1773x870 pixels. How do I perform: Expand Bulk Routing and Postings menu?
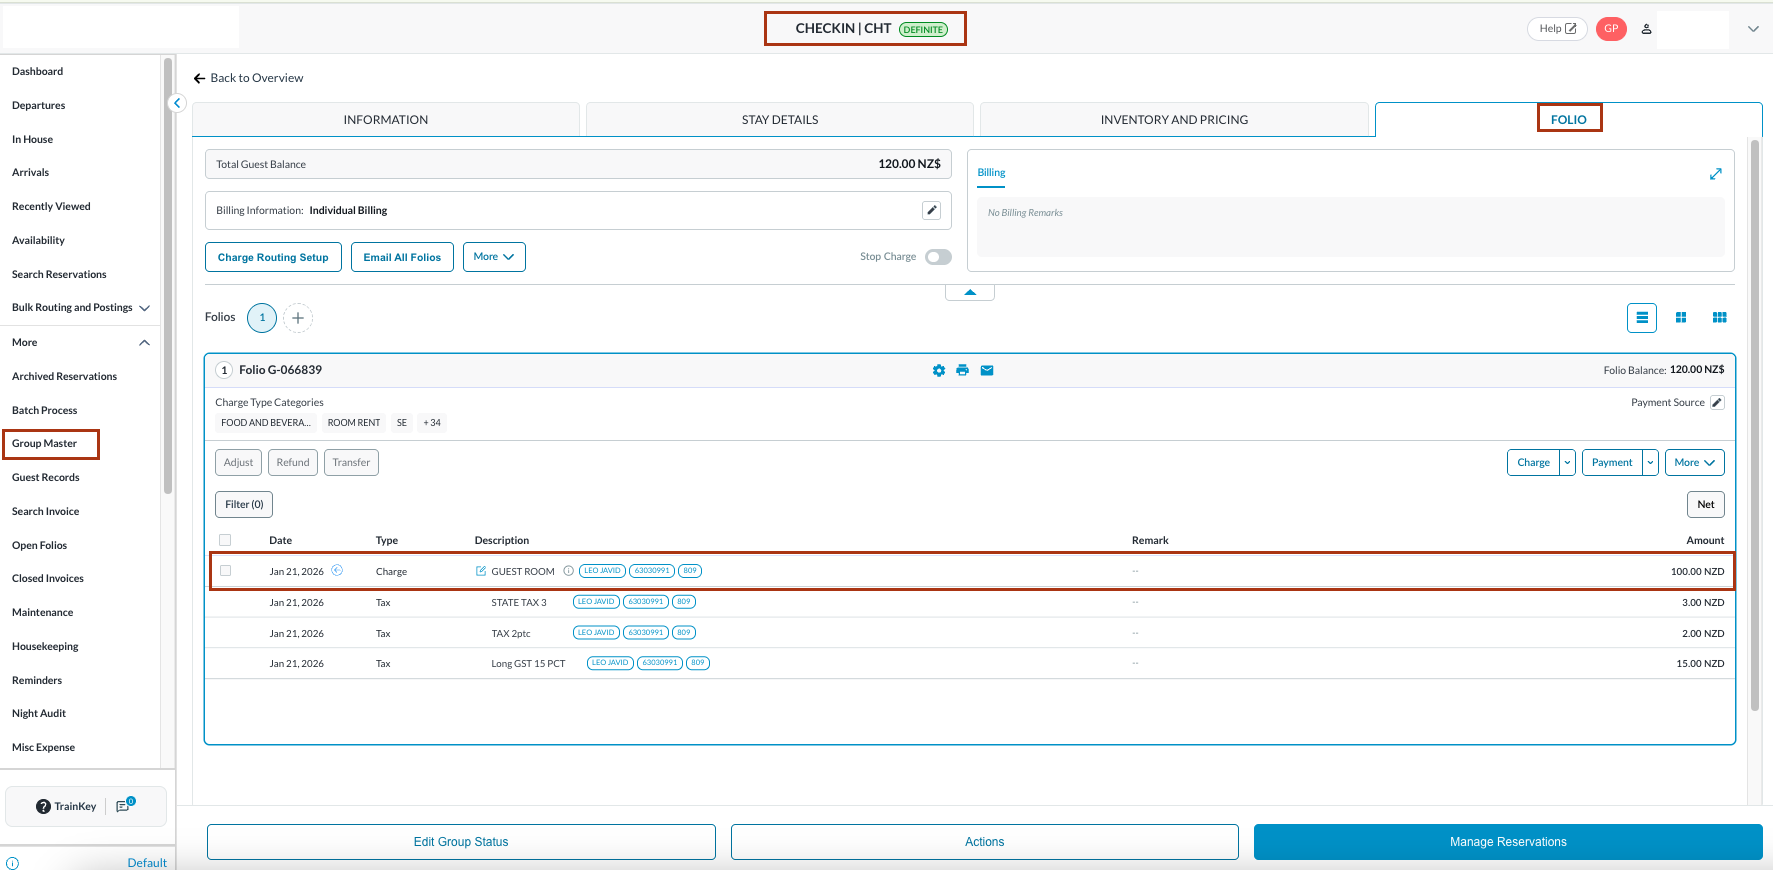coord(145,308)
